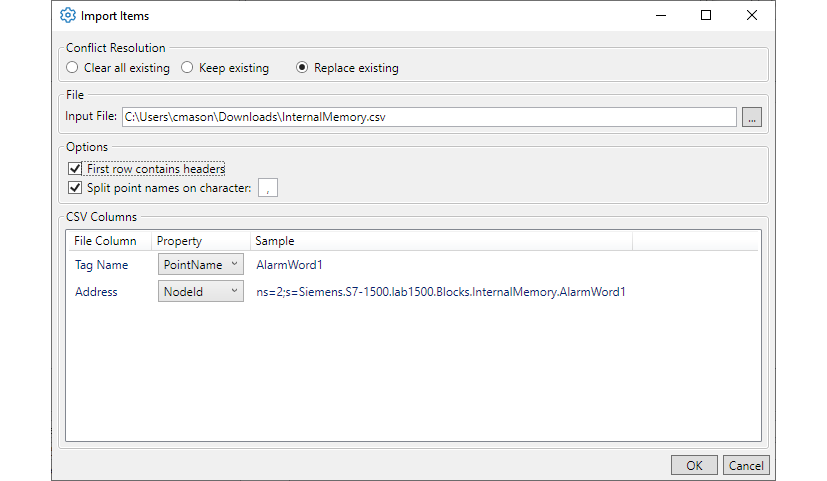This screenshot has height=481, width=827.
Task: Click the Sample column header
Action: [x=275, y=241]
